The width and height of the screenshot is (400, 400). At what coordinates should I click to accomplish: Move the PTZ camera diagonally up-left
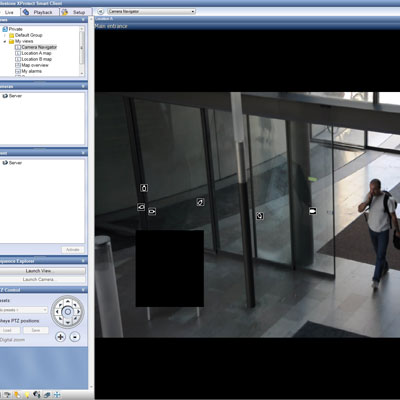click(x=60, y=305)
